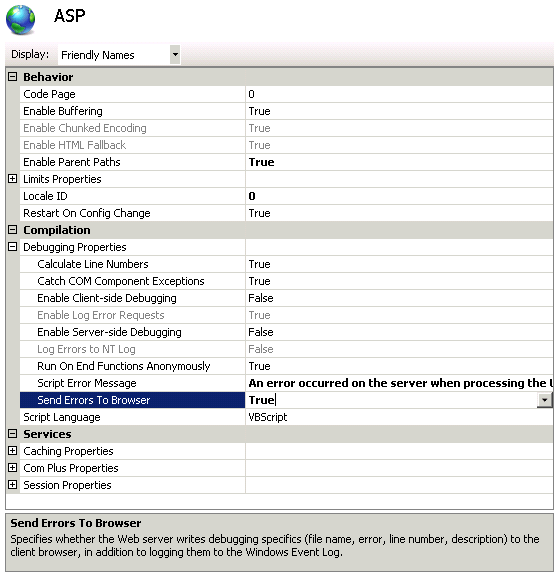
Task: Click Calculate Line Numbers True value
Action: (x=259, y=264)
